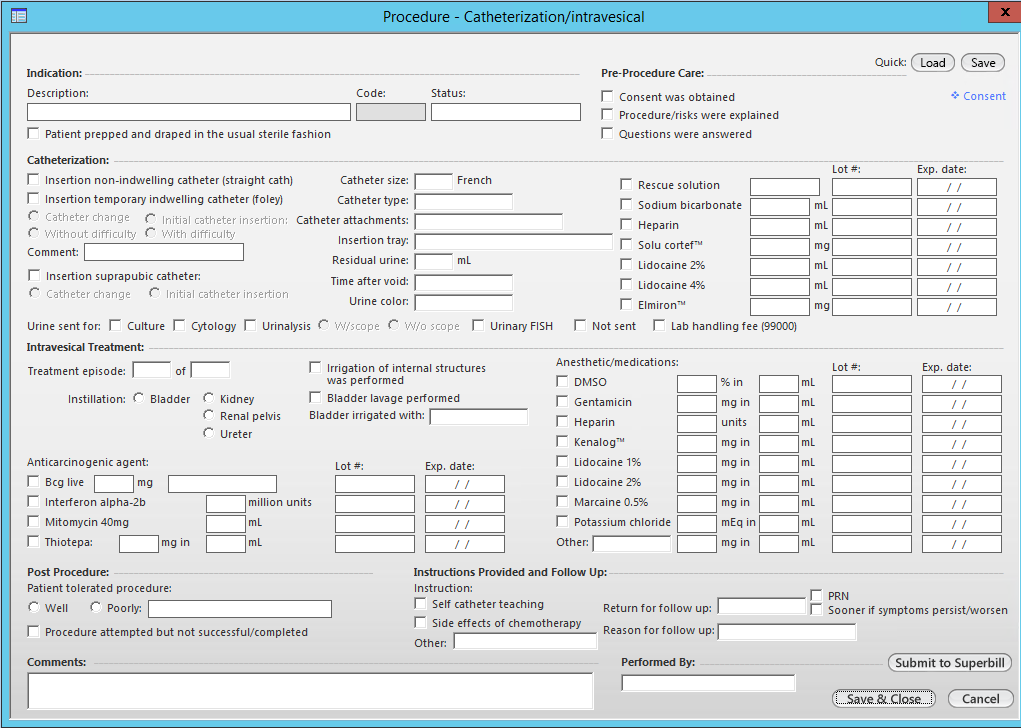Click the Performed By field
This screenshot has height=728, width=1021.
point(708,682)
